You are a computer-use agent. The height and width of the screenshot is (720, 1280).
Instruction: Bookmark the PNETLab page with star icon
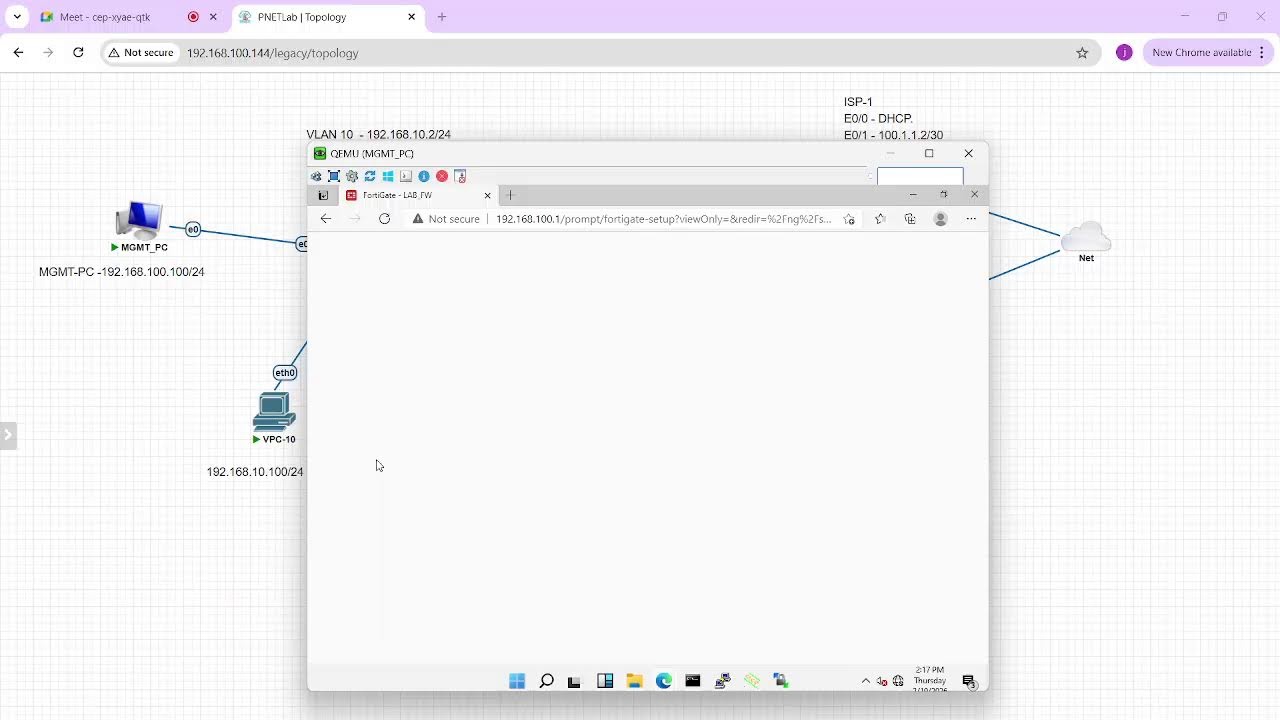click(x=1082, y=53)
